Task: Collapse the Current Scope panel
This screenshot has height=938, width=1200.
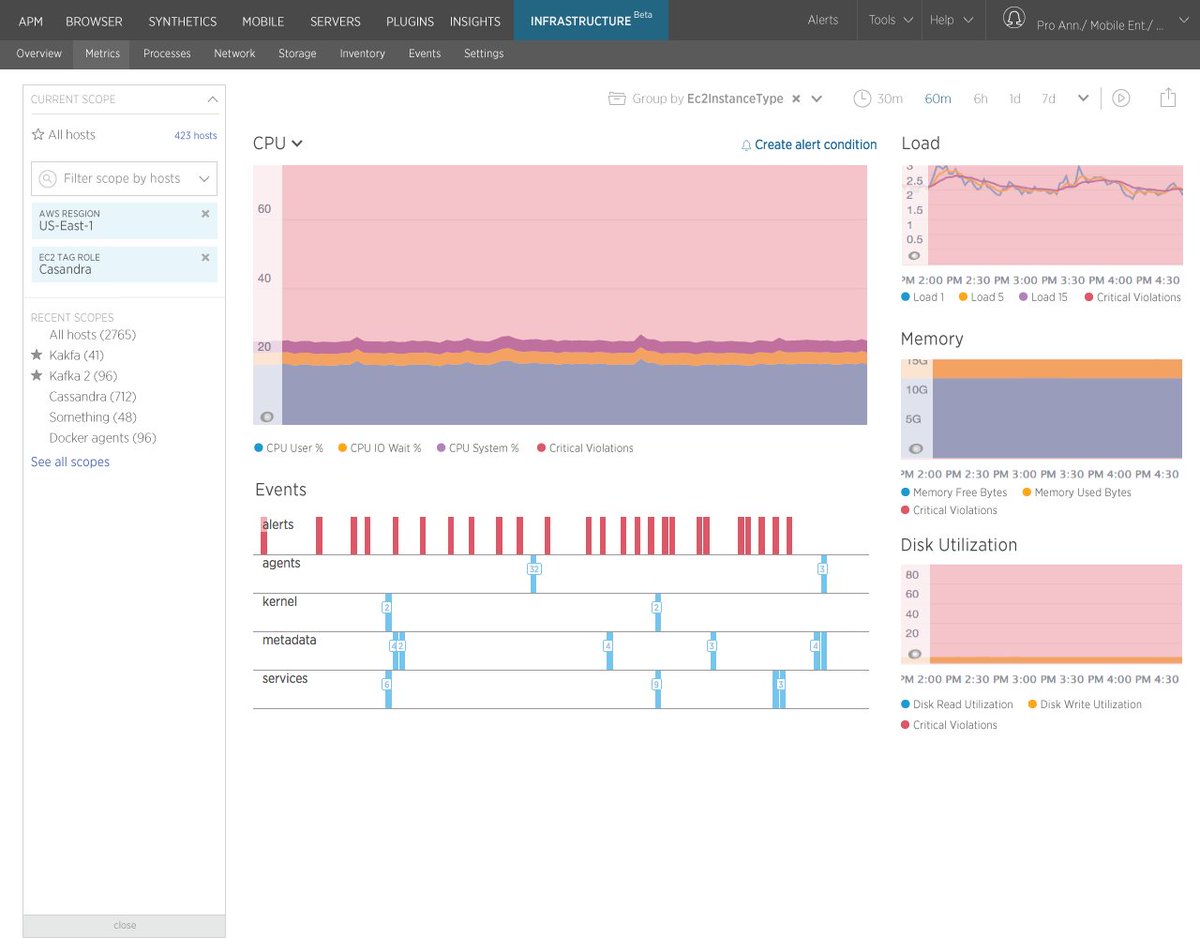Action: (212, 99)
